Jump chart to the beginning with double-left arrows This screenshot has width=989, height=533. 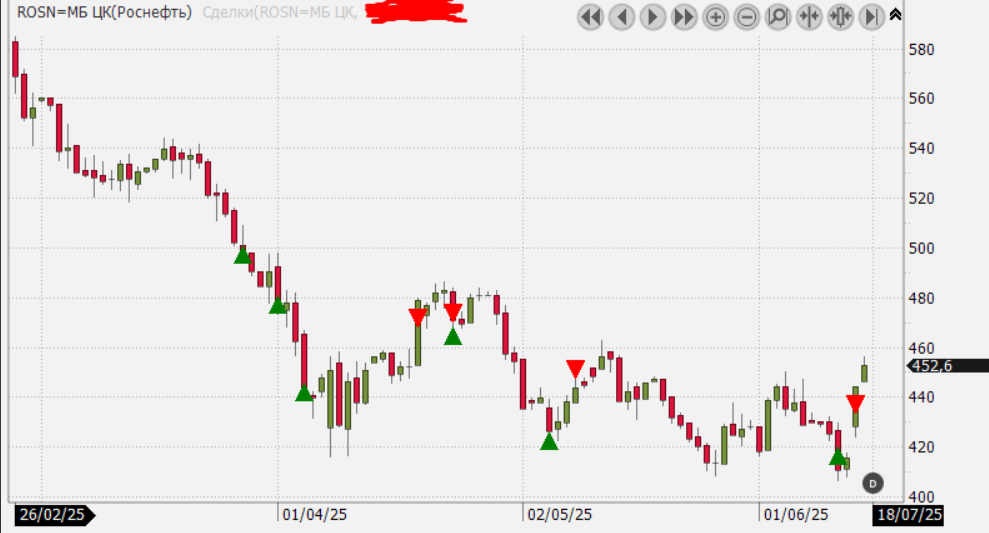coord(590,17)
